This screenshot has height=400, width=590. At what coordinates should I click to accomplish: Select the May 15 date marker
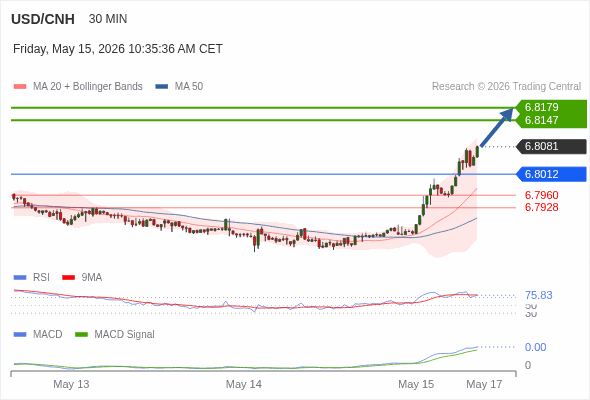(x=416, y=384)
